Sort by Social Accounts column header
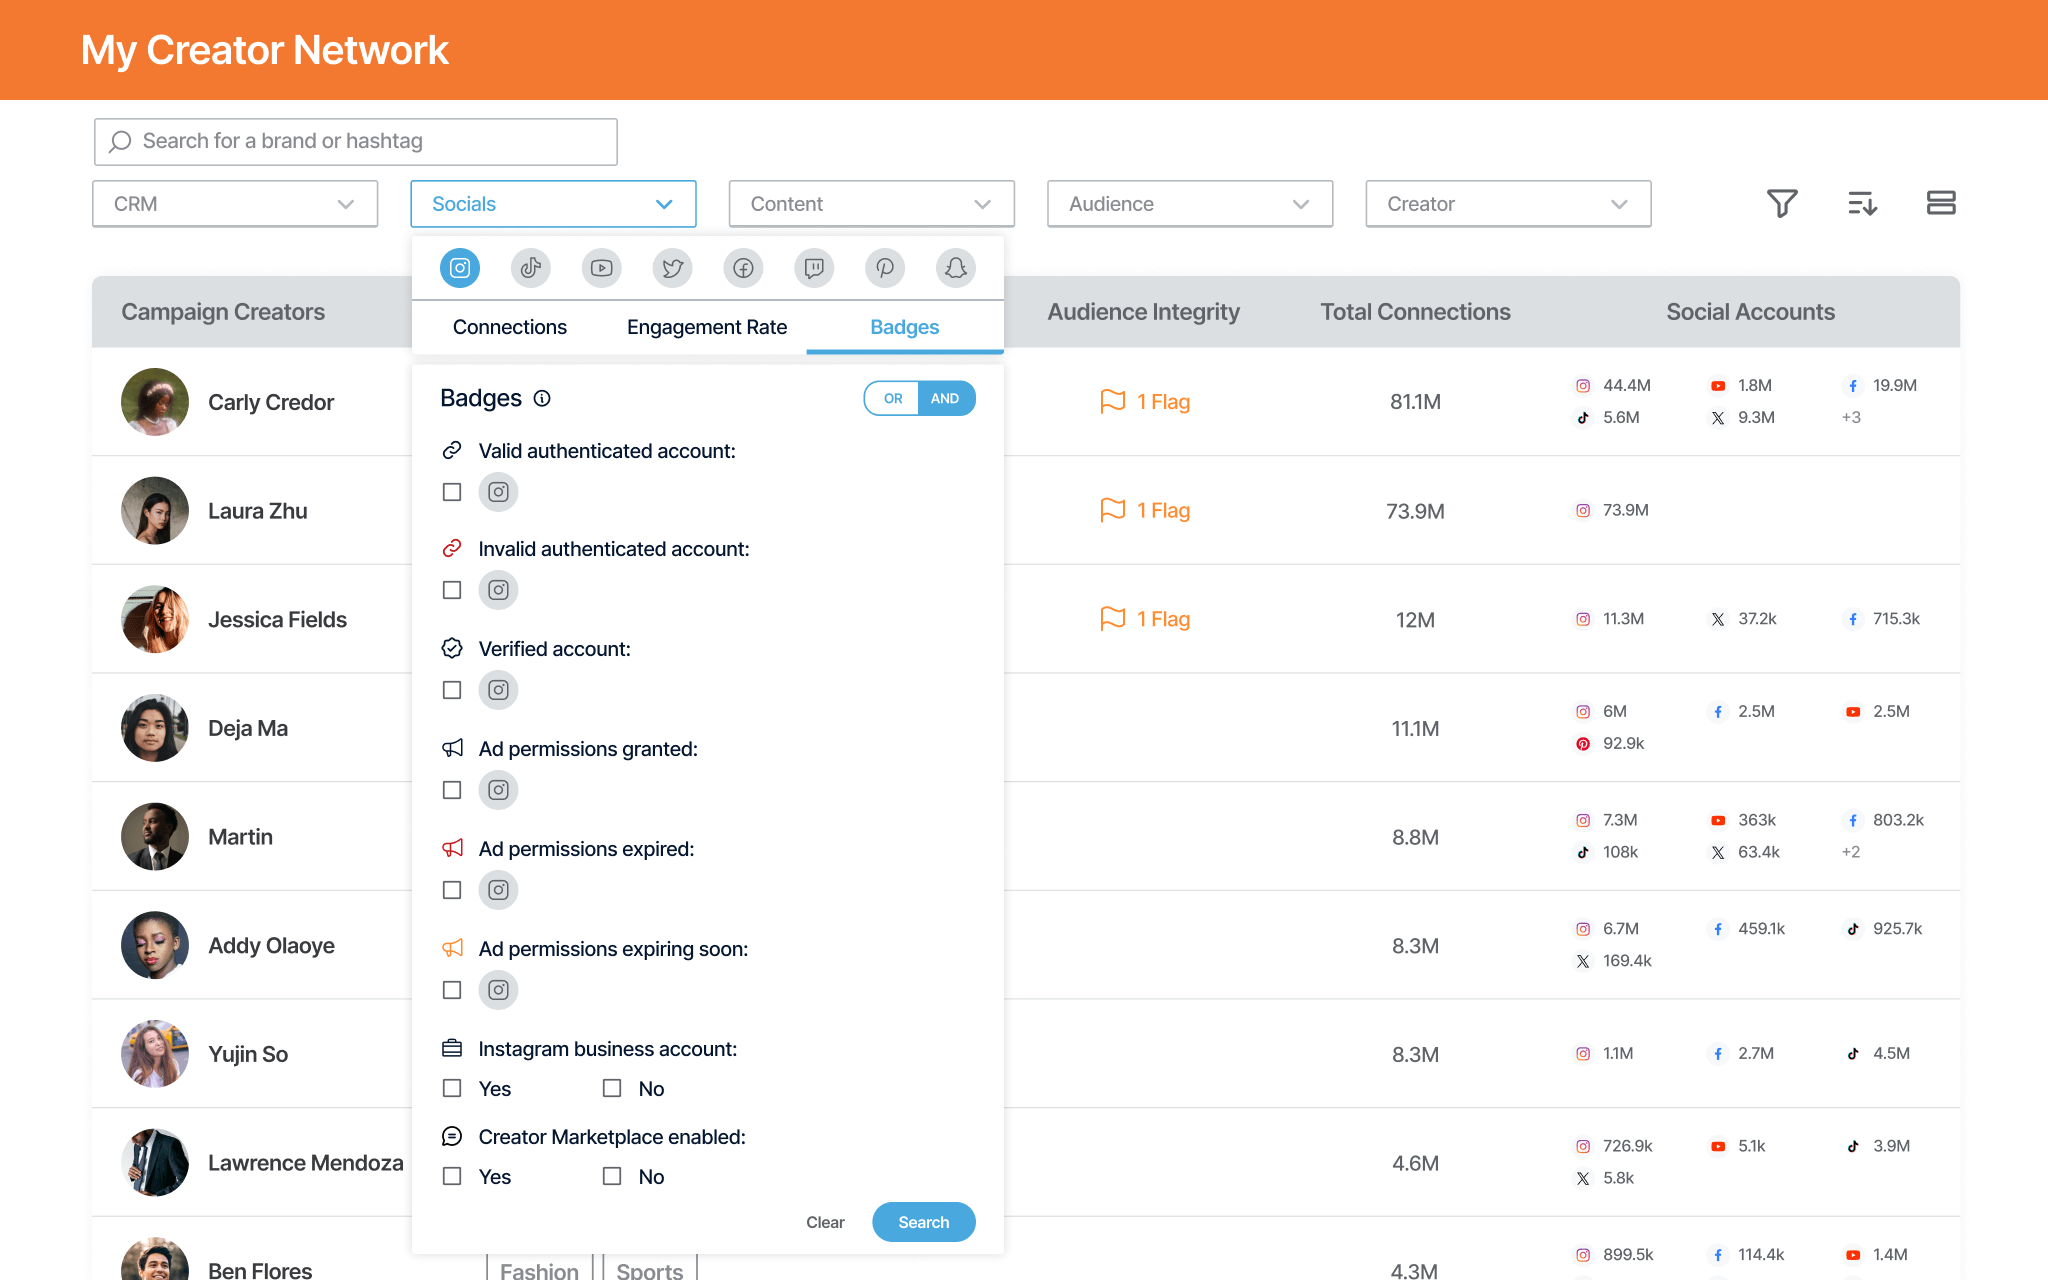Viewport: 2048px width, 1280px height. tap(1750, 312)
